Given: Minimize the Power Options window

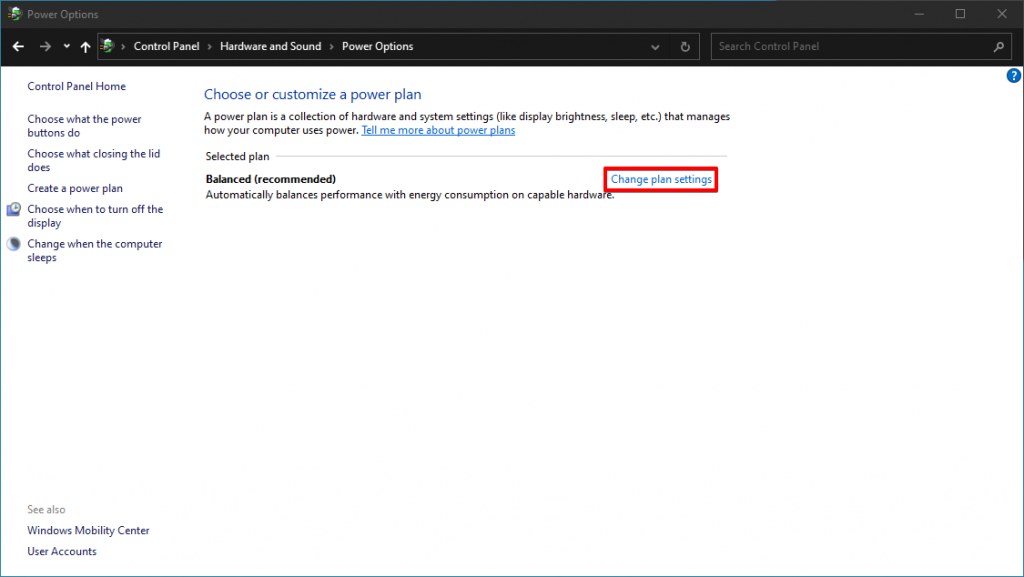Looking at the screenshot, I should pyautogui.click(x=919, y=14).
